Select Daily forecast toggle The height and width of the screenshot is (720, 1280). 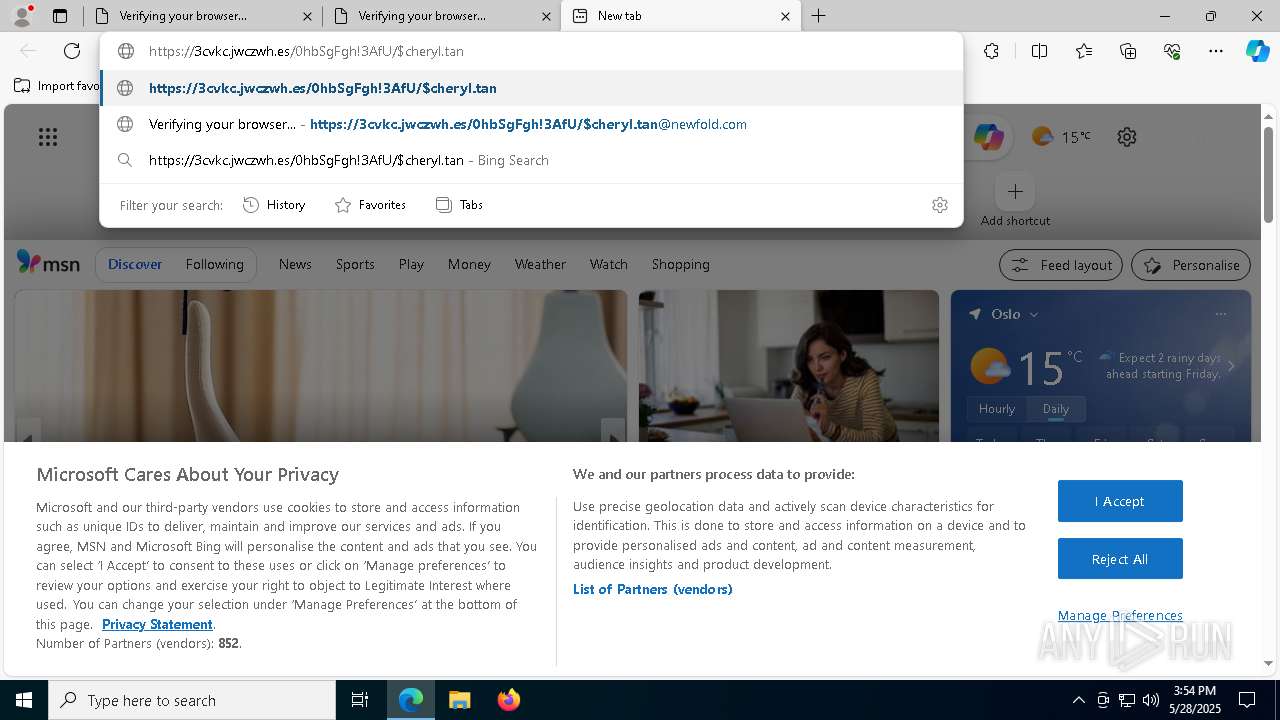tap(1056, 409)
